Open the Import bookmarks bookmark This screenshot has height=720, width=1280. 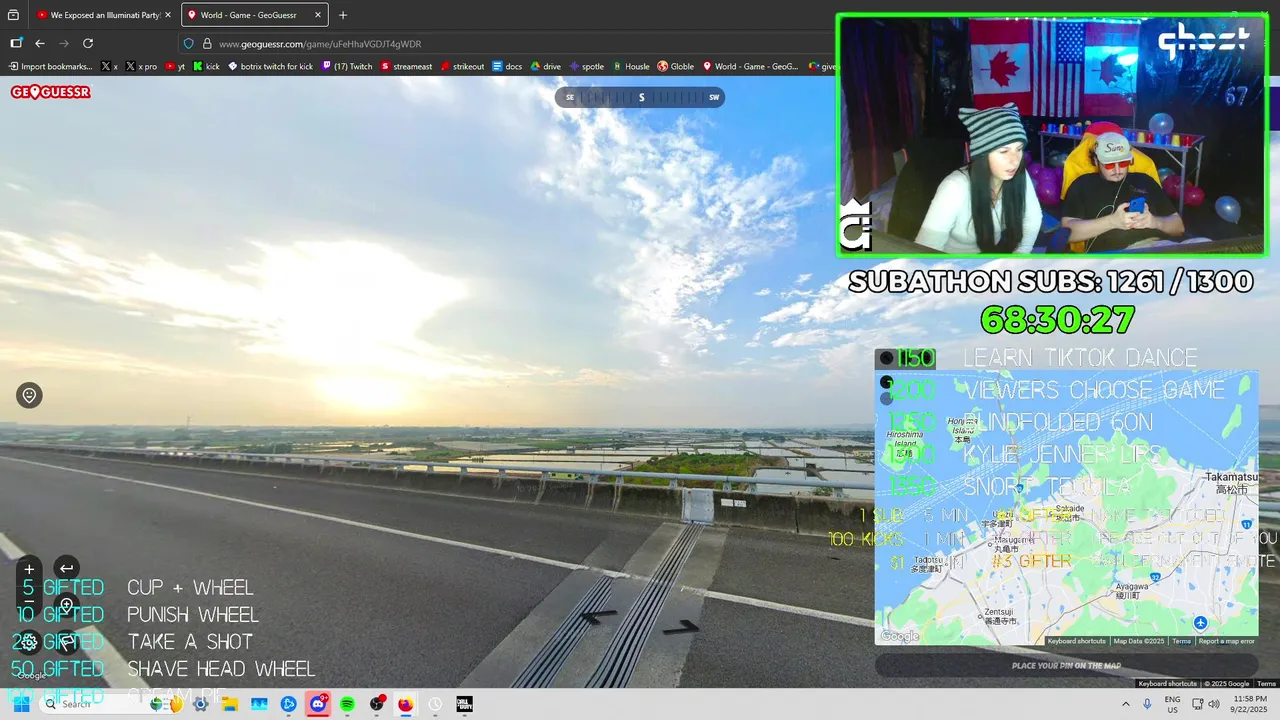(50, 67)
